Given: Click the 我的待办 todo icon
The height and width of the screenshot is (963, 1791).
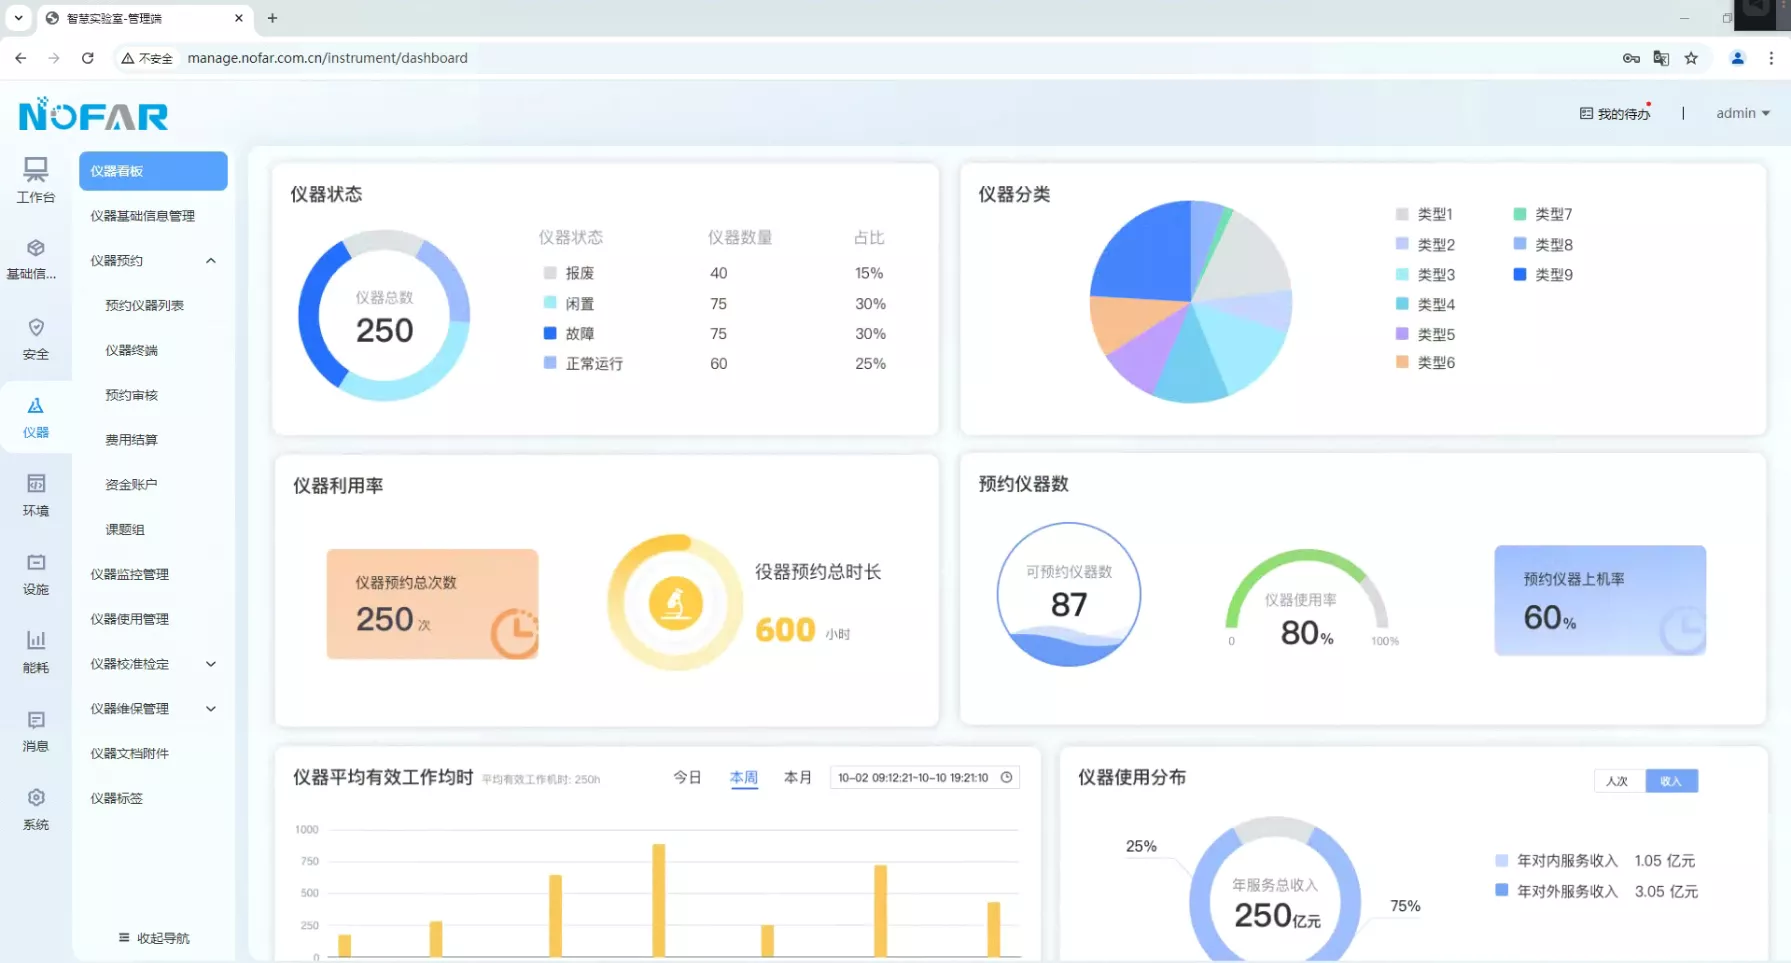Looking at the screenshot, I should 1586,113.
